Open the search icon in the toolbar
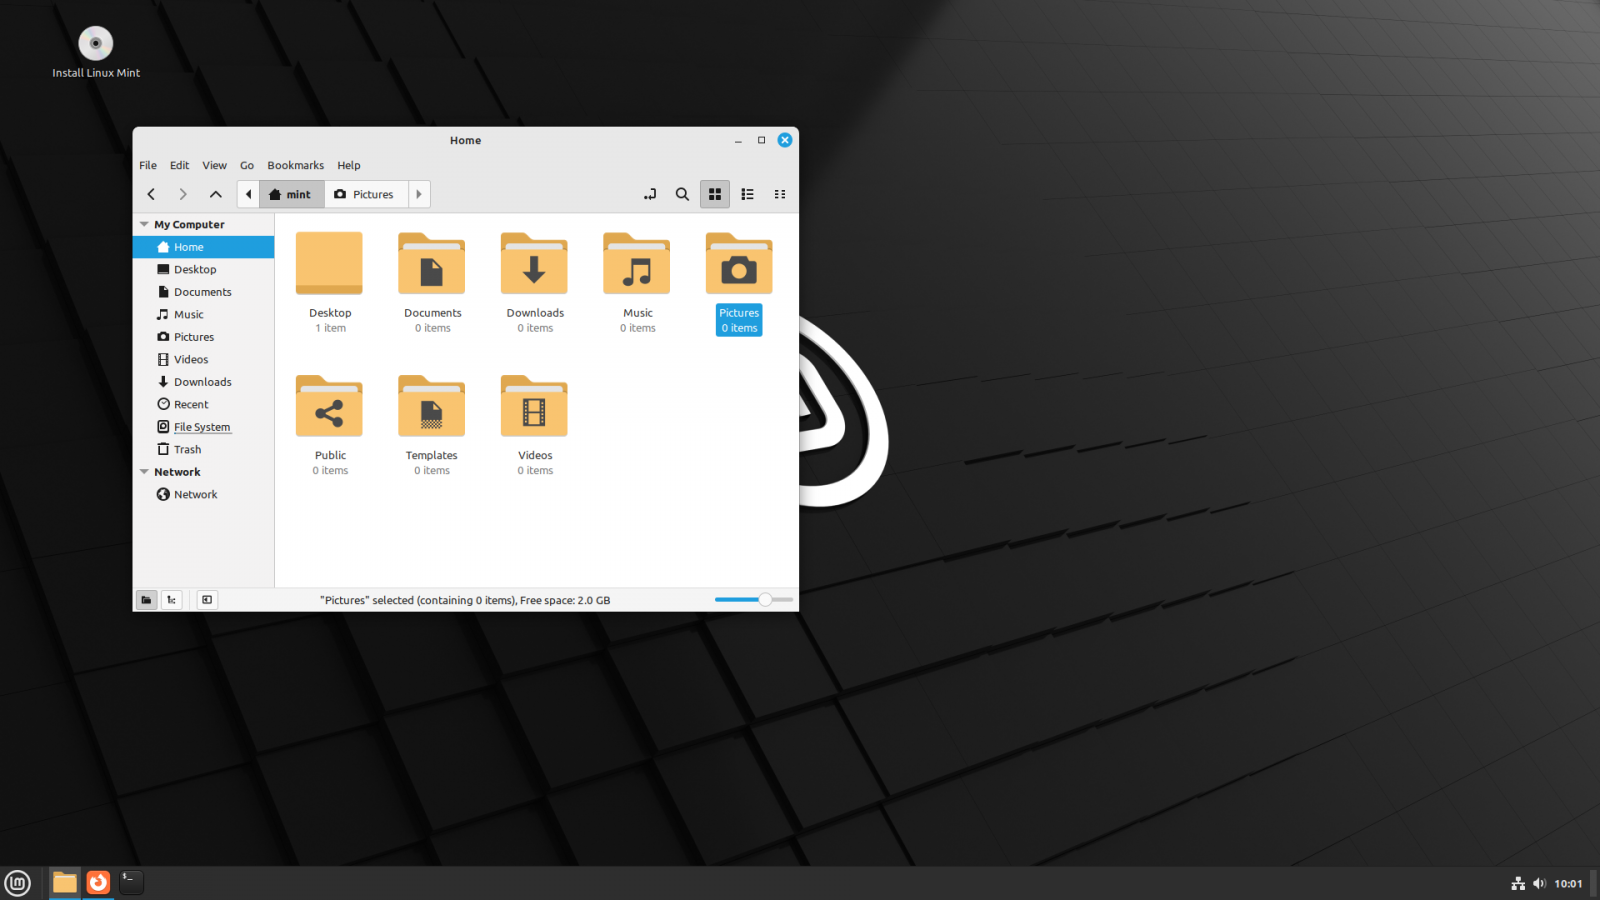The height and width of the screenshot is (900, 1600). pyautogui.click(x=682, y=194)
